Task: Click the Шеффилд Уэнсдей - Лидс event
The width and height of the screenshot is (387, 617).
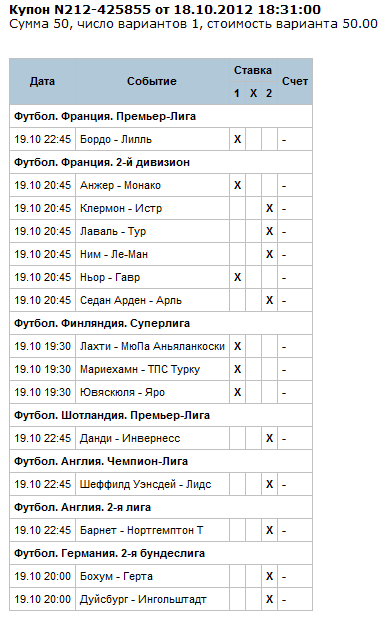Action: (x=146, y=484)
